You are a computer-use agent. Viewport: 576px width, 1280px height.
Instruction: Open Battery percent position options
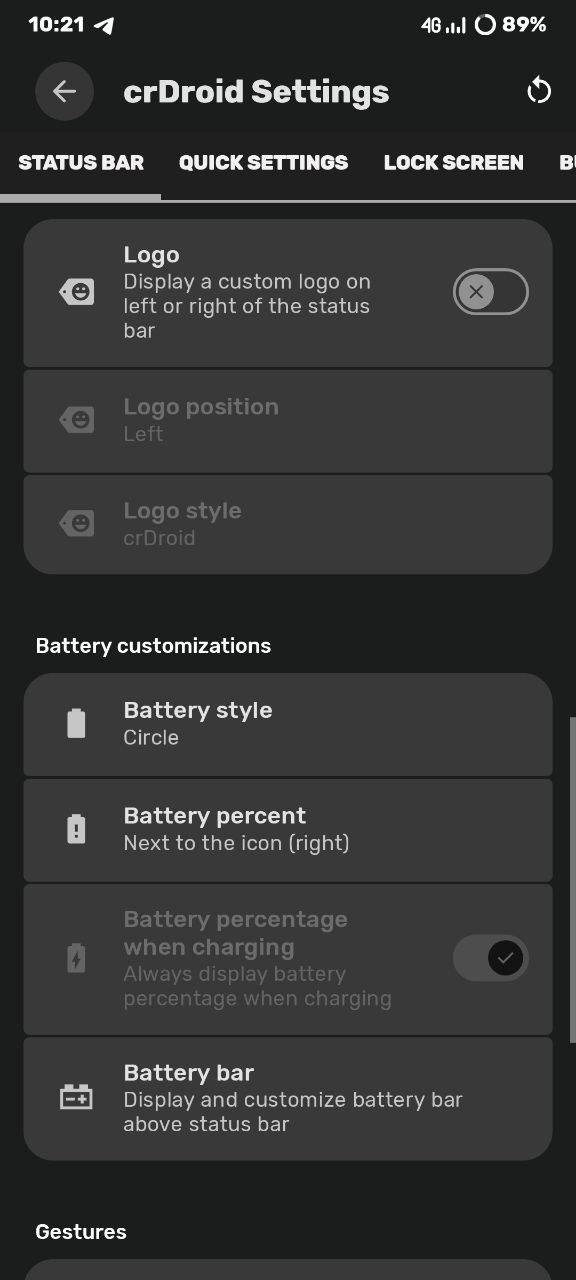[288, 830]
